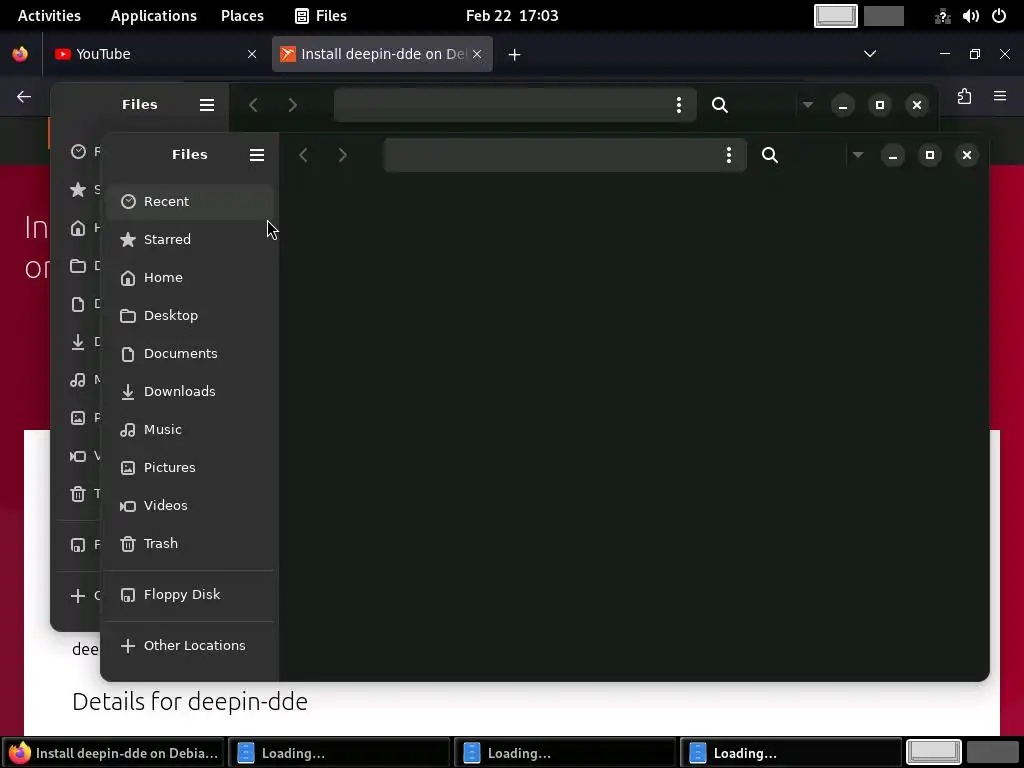The height and width of the screenshot is (768, 1024).
Task: Click search icon in front Files window
Action: pyautogui.click(x=770, y=155)
